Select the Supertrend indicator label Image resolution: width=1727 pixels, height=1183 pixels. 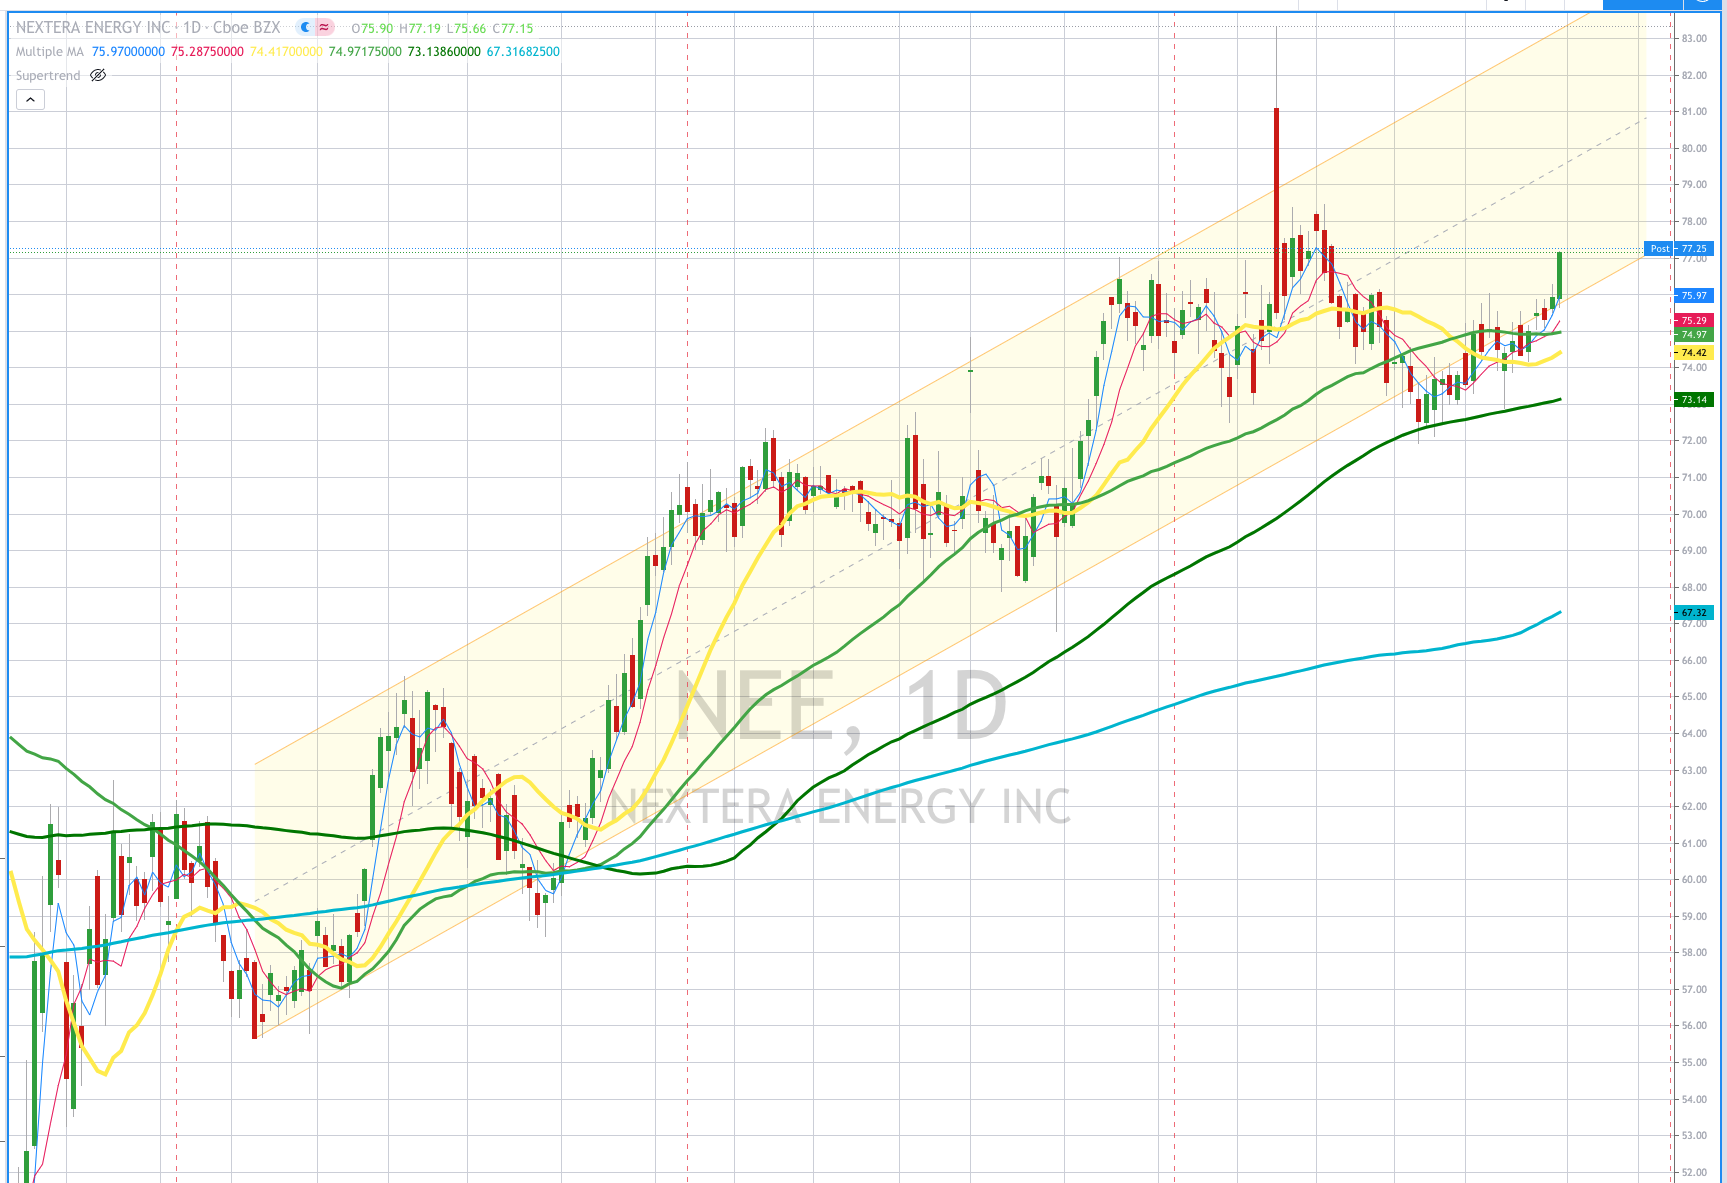pyautogui.click(x=48, y=76)
